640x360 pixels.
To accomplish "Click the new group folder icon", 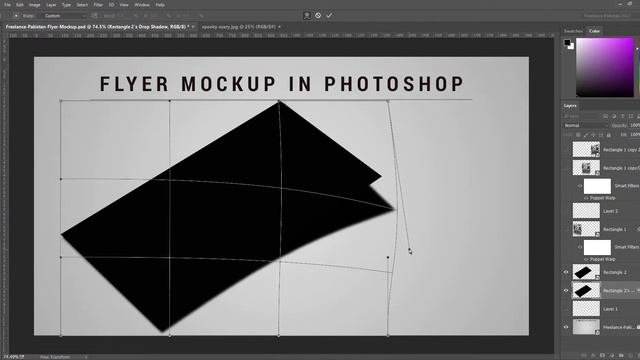I will [621, 356].
